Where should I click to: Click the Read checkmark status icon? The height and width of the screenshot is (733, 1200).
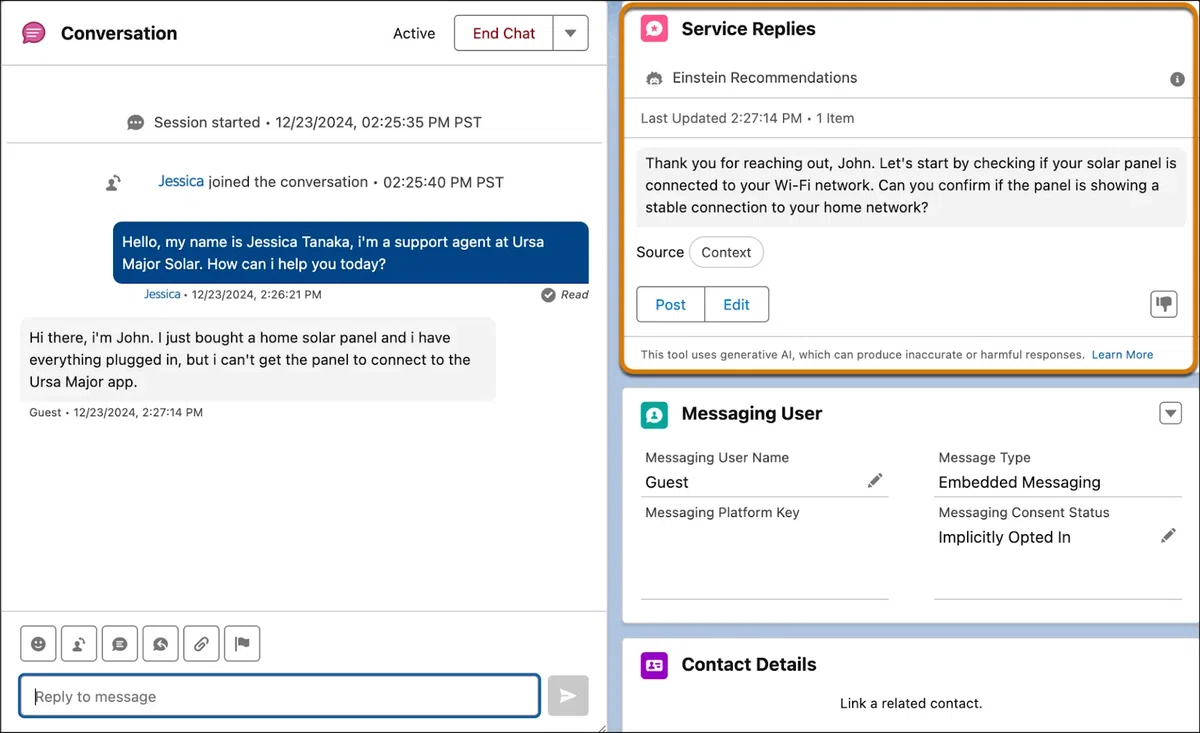(548, 295)
